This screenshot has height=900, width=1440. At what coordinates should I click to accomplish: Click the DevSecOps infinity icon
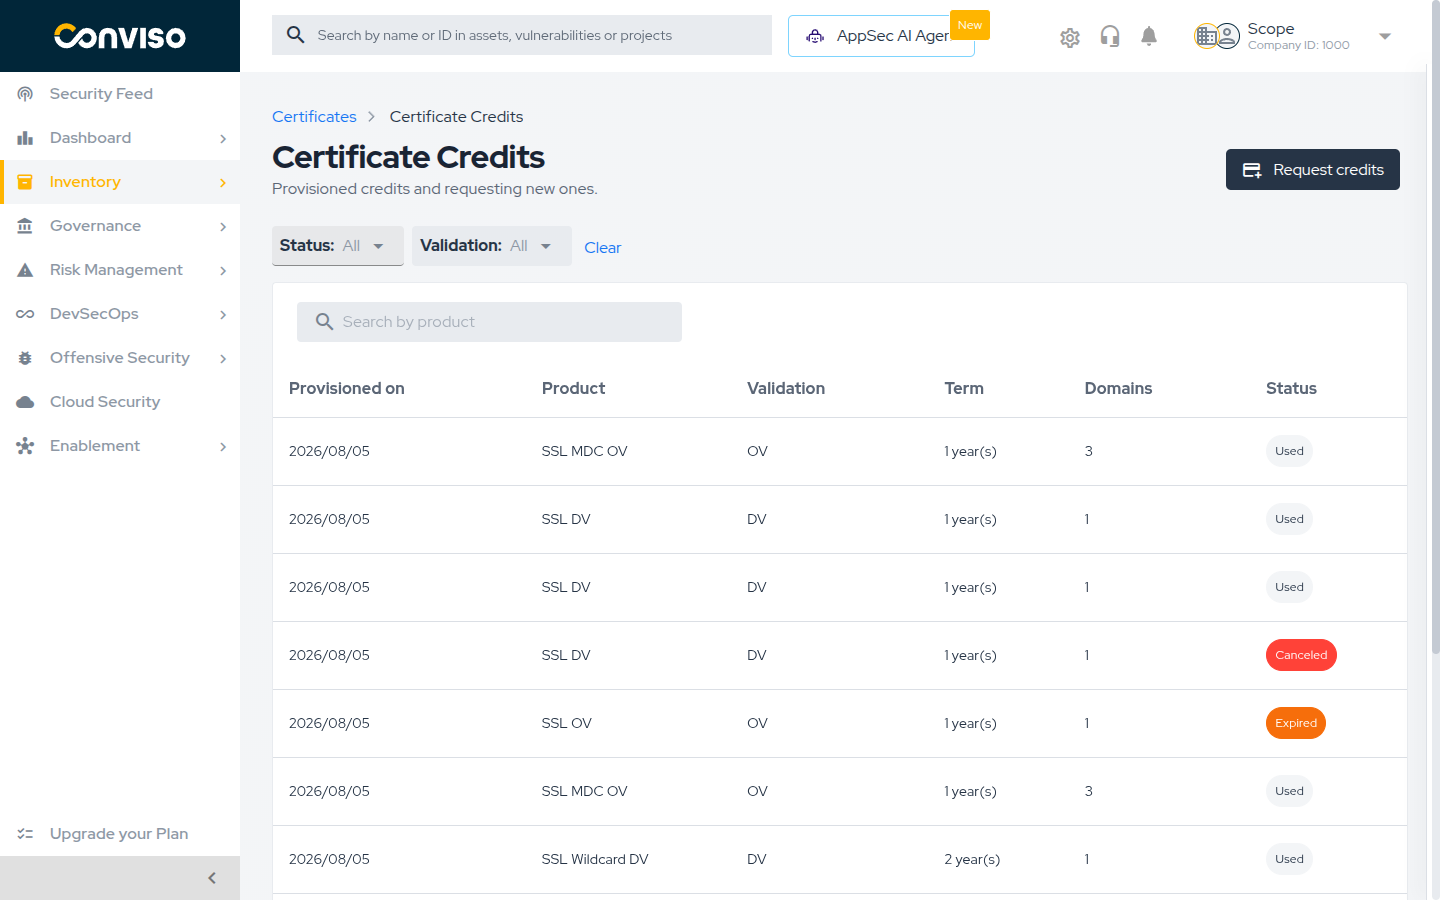[25, 314]
